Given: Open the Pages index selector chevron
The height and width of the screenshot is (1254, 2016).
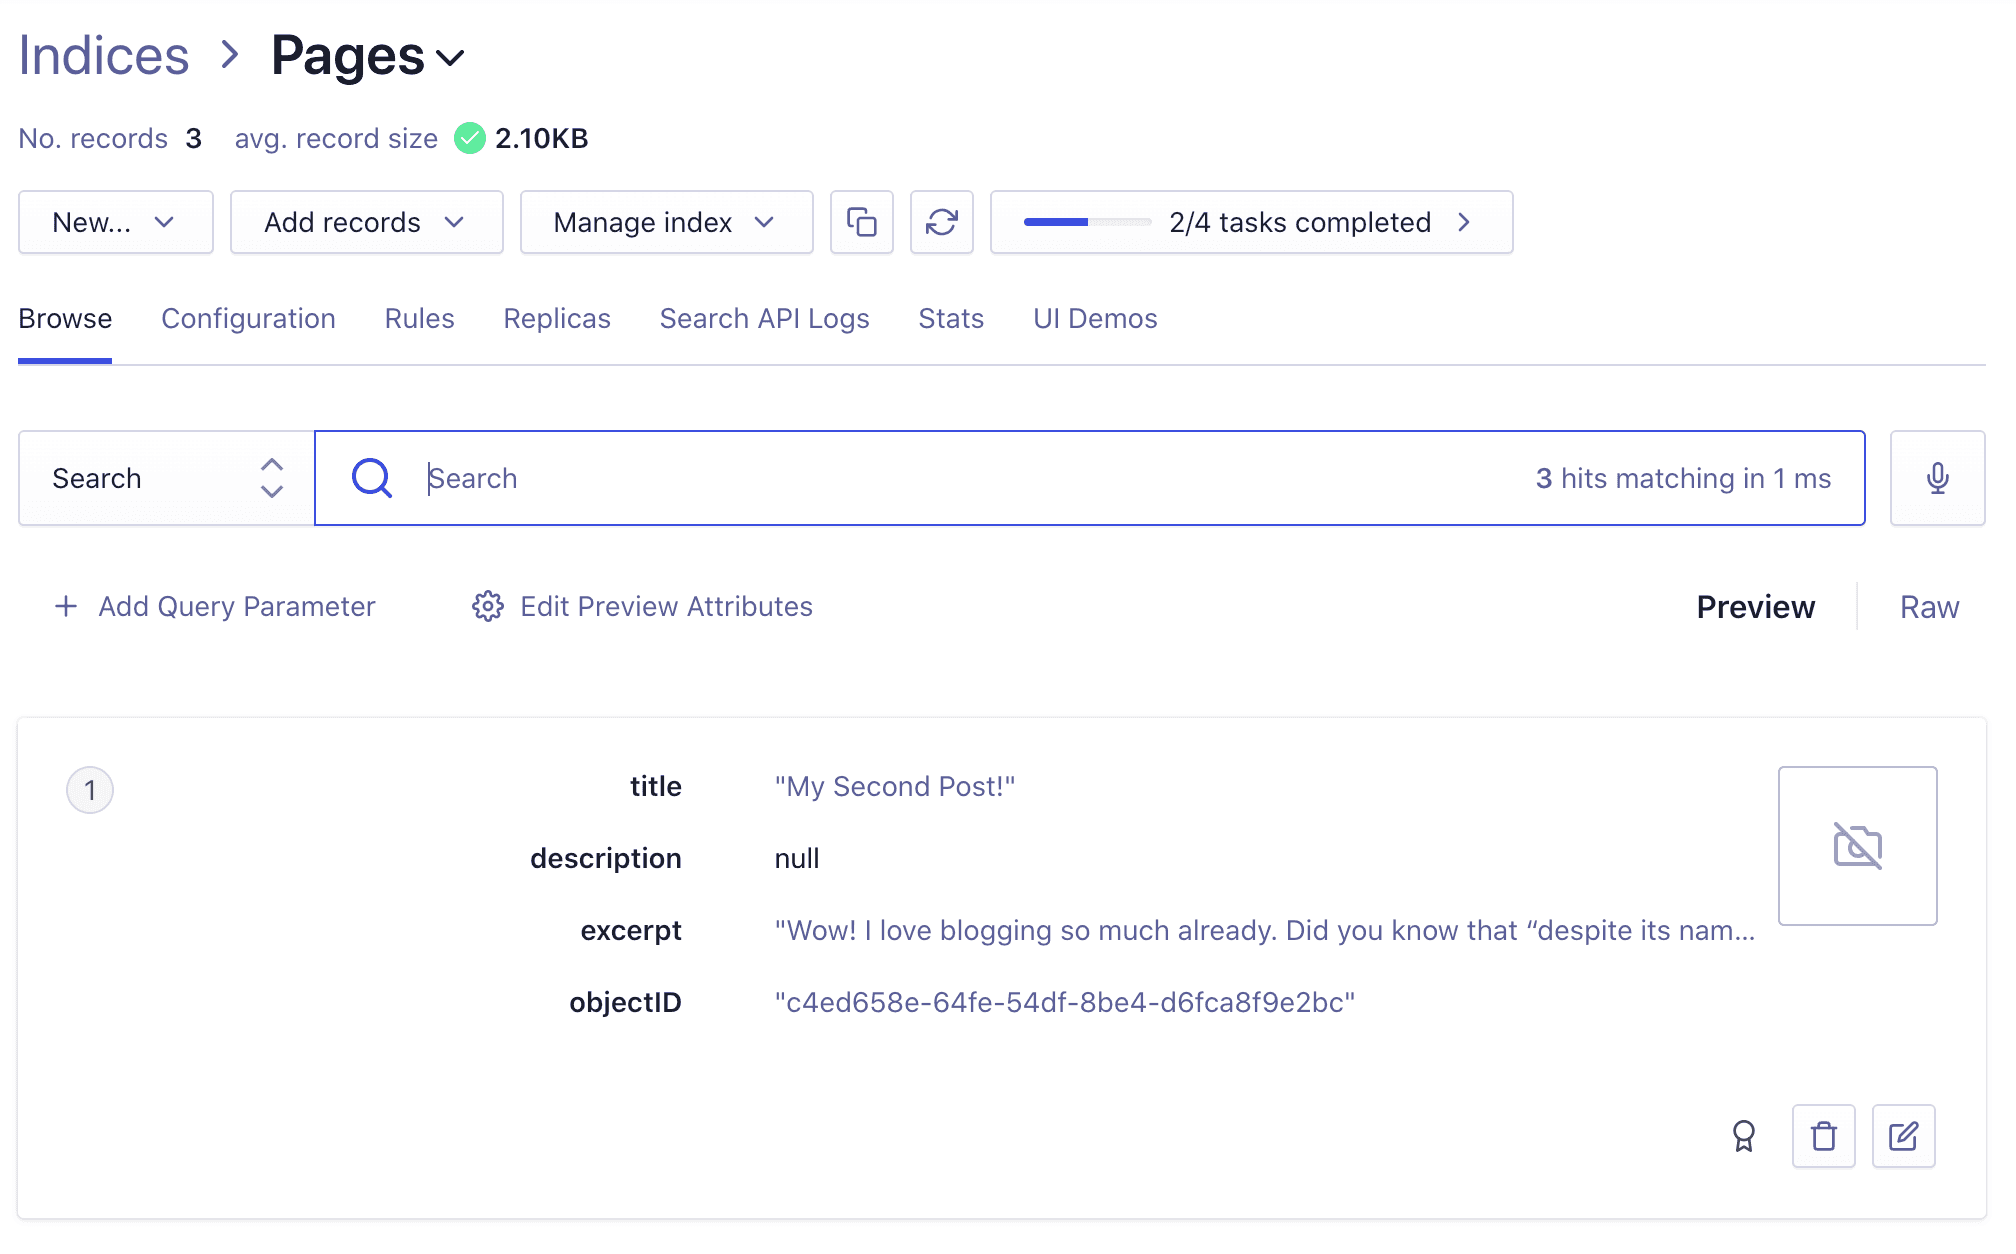Looking at the screenshot, I should pyautogui.click(x=451, y=58).
